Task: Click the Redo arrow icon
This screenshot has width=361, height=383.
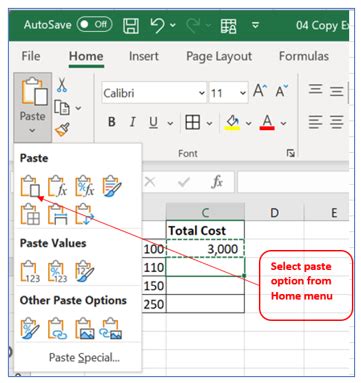Action: 194,25
